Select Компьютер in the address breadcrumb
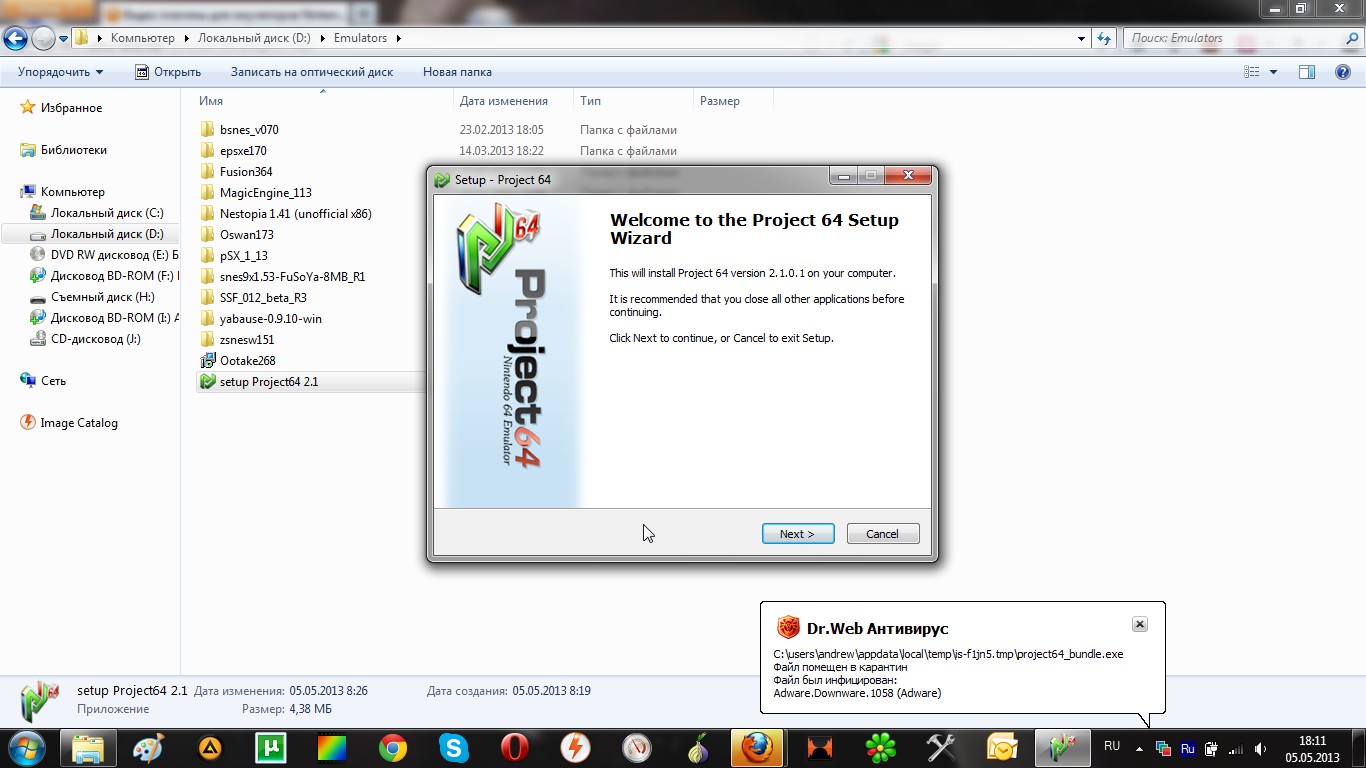Image resolution: width=1366 pixels, height=768 pixels. 142,38
